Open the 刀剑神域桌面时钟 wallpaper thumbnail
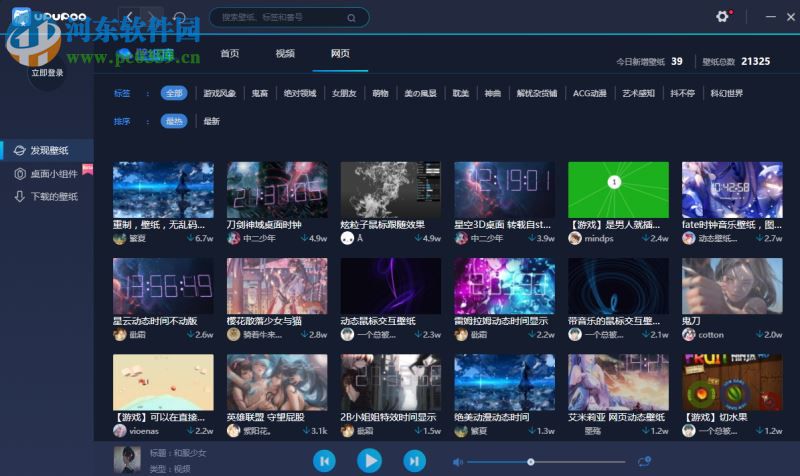Viewport: 800px width, 476px height. (277, 190)
